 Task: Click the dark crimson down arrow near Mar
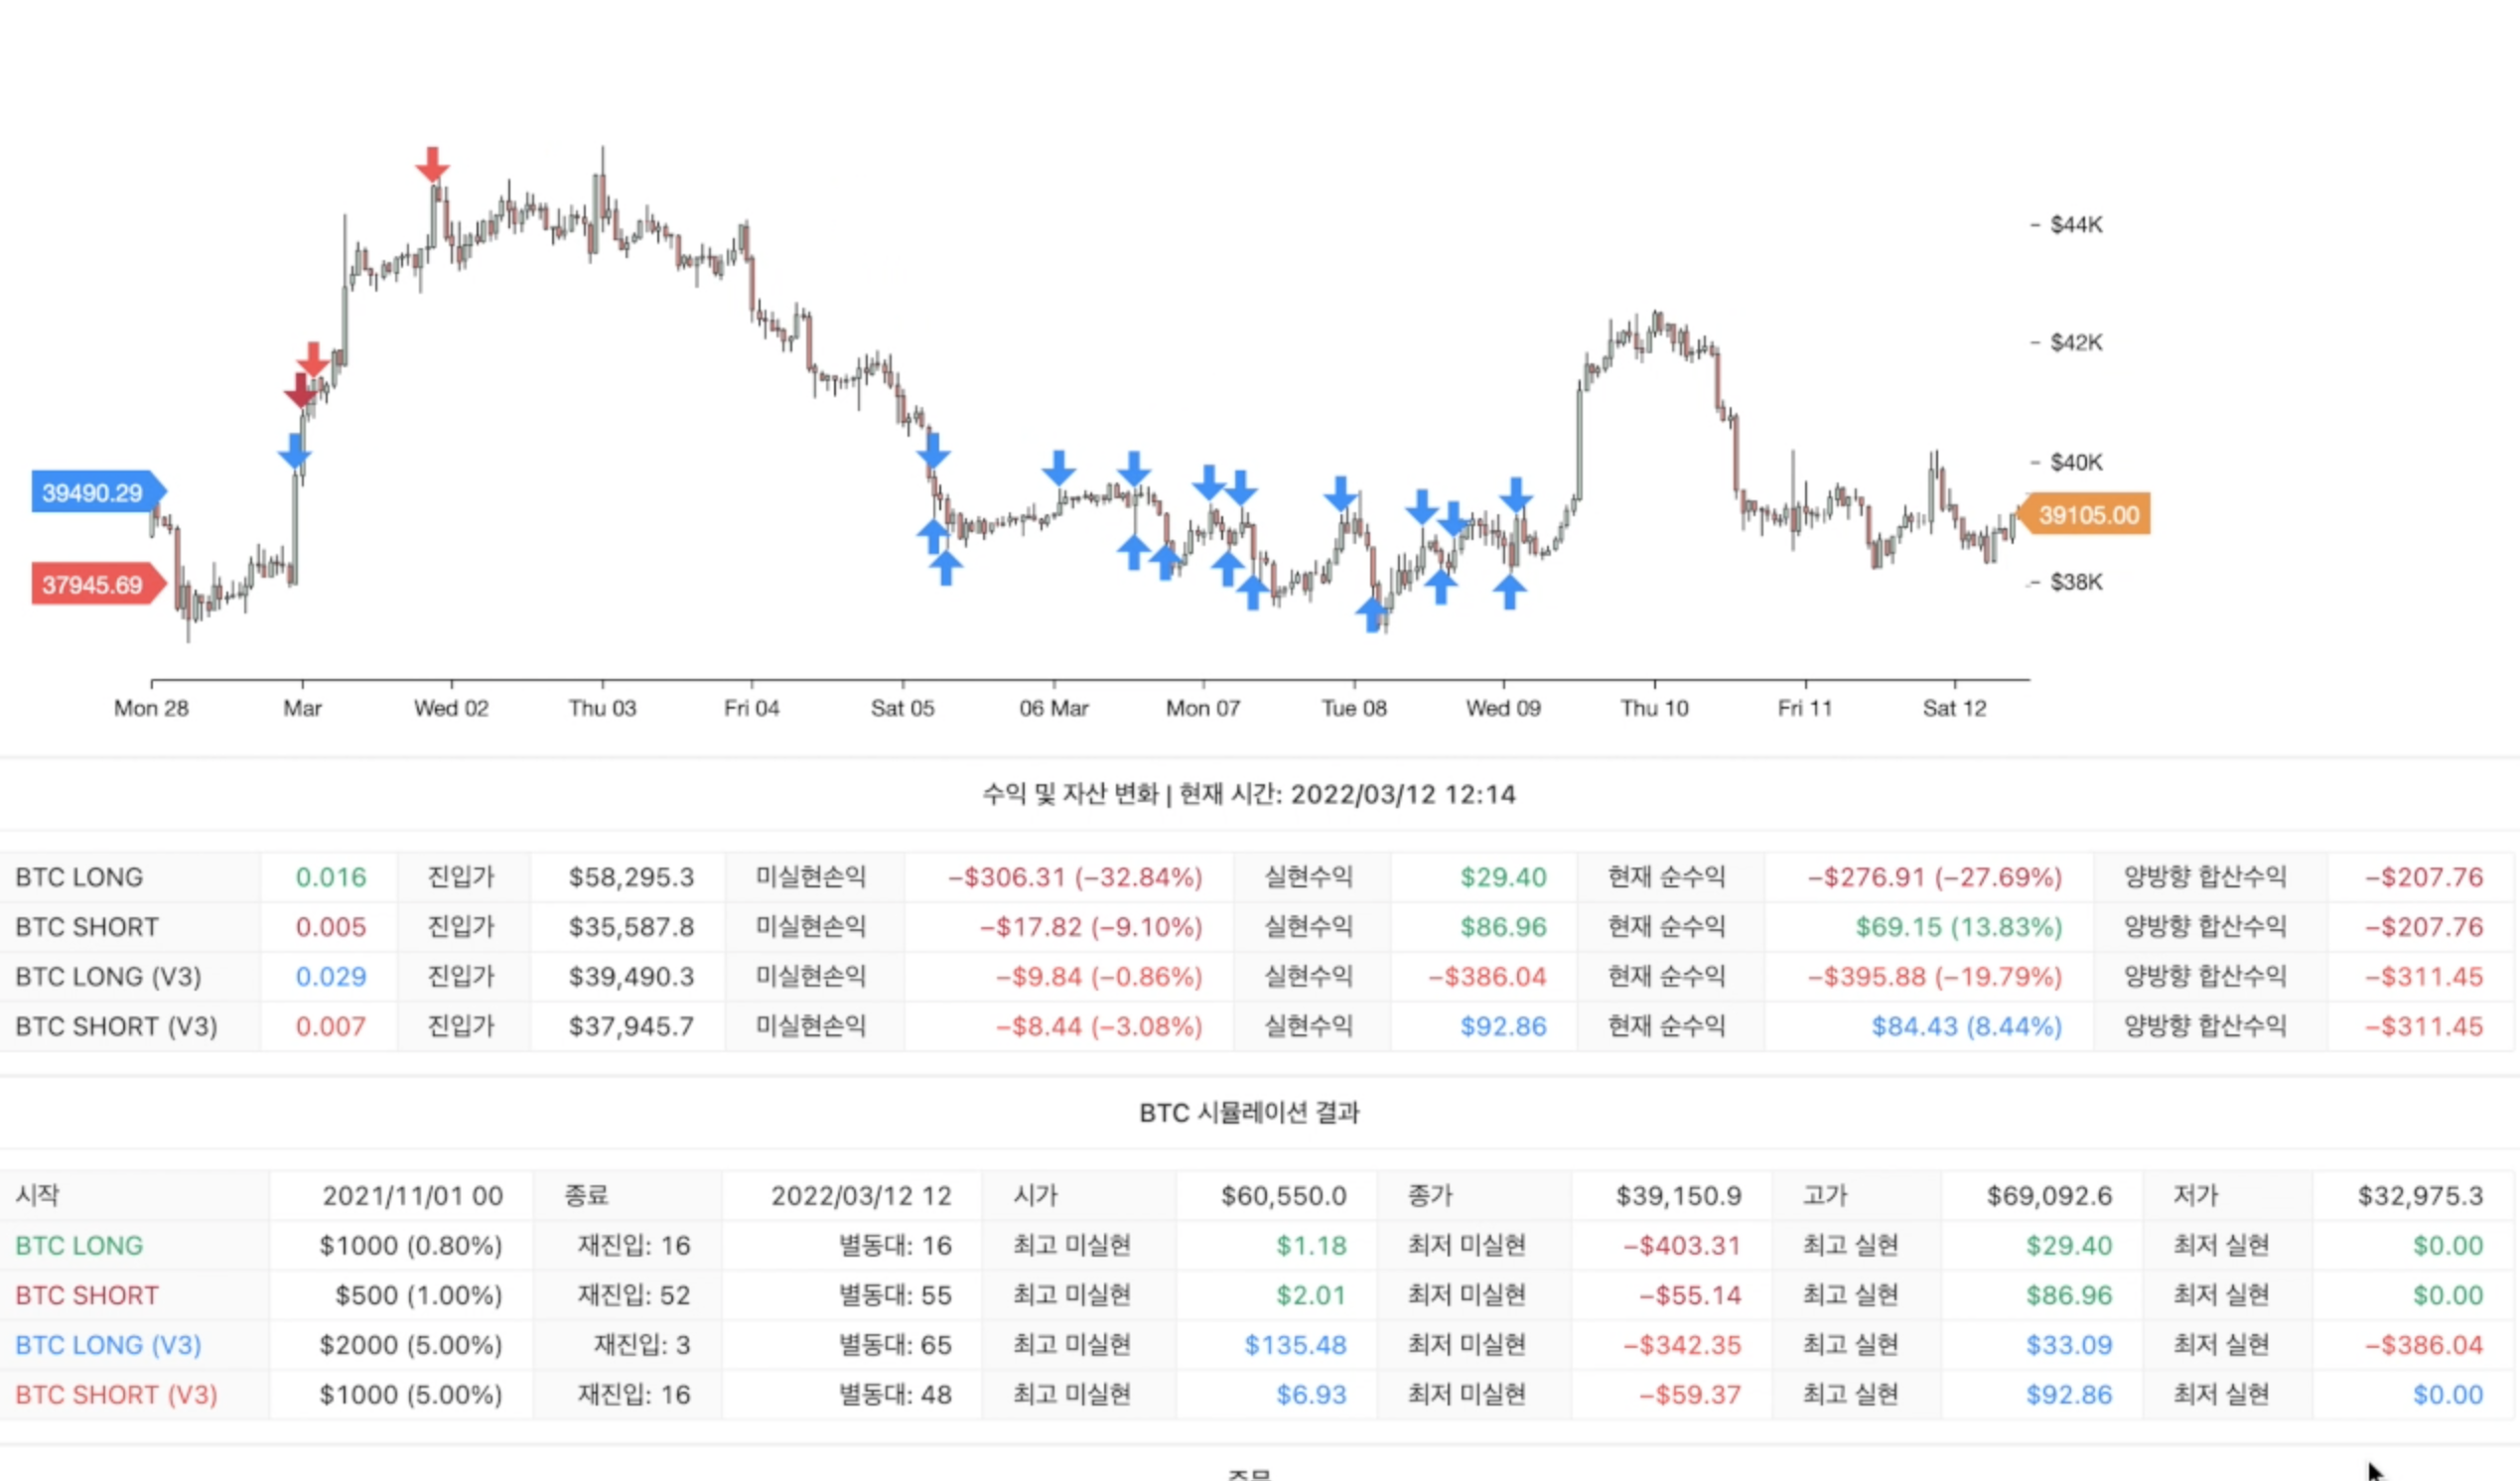click(x=300, y=391)
